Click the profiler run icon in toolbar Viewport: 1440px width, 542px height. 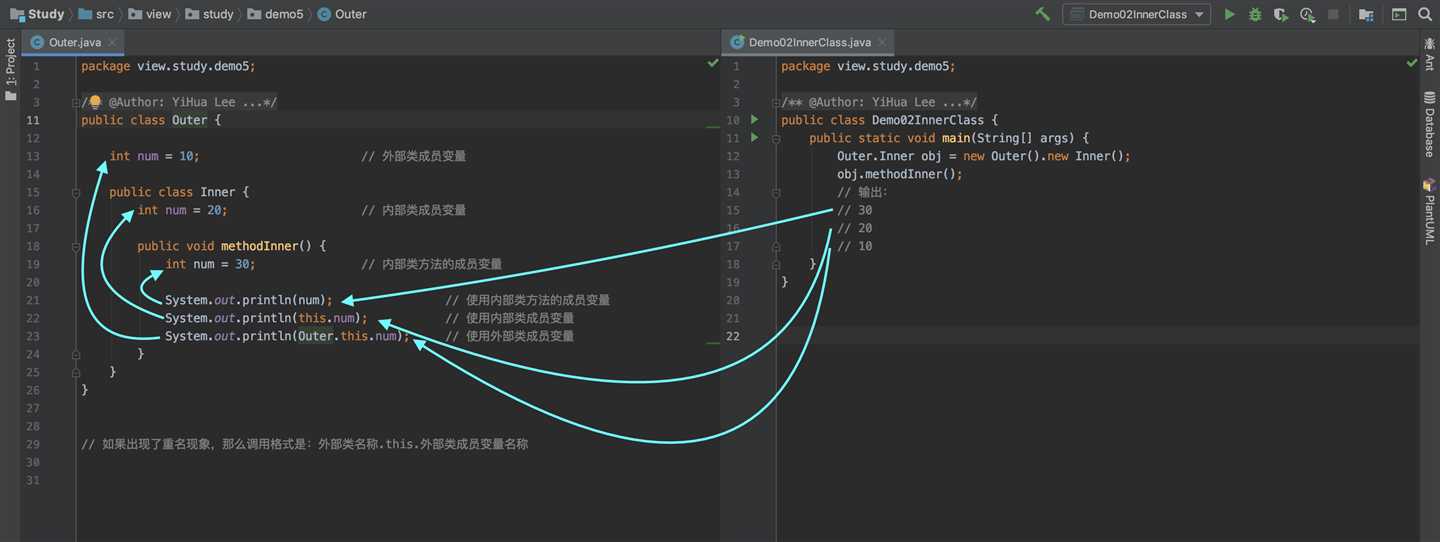[x=1307, y=14]
